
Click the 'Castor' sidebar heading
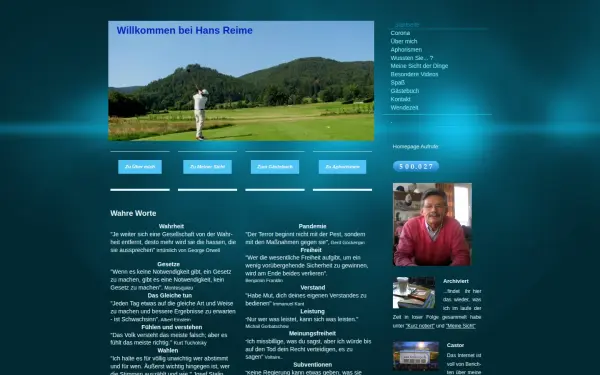point(455,345)
